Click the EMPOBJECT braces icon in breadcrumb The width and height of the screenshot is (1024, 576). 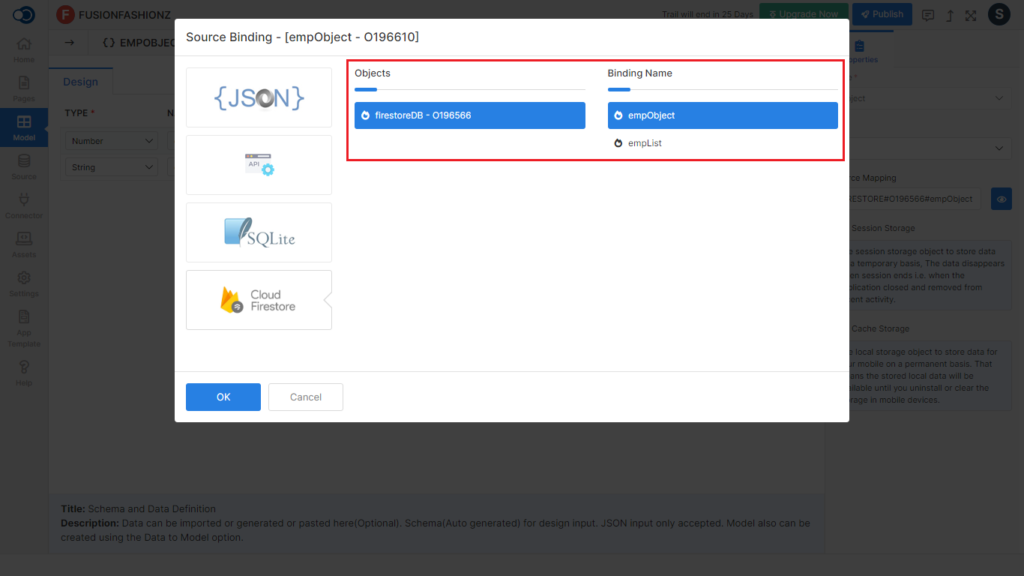click(109, 42)
